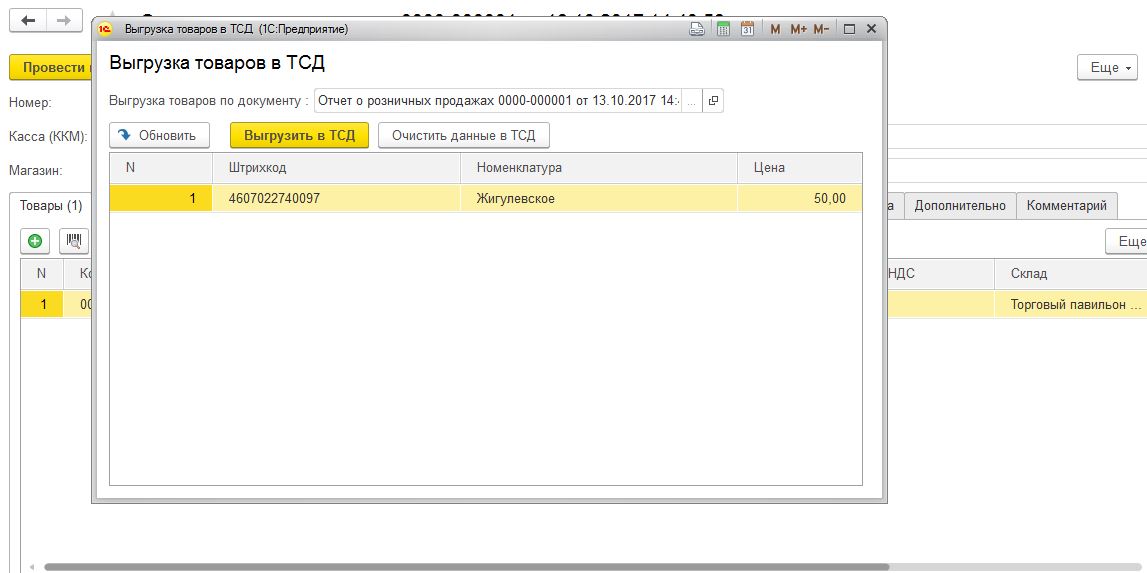The width and height of the screenshot is (1147, 573).
Task: Click the M- memory subtract button
Action: [822, 30]
